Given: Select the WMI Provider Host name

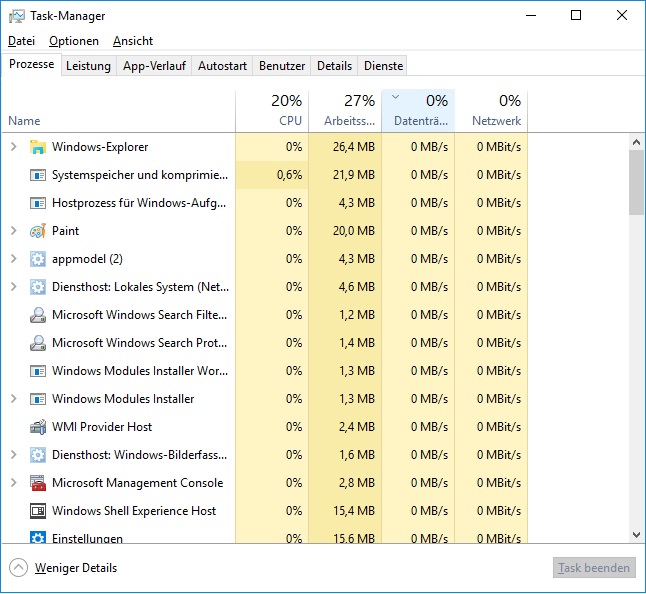Looking at the screenshot, I should click(x=102, y=427).
